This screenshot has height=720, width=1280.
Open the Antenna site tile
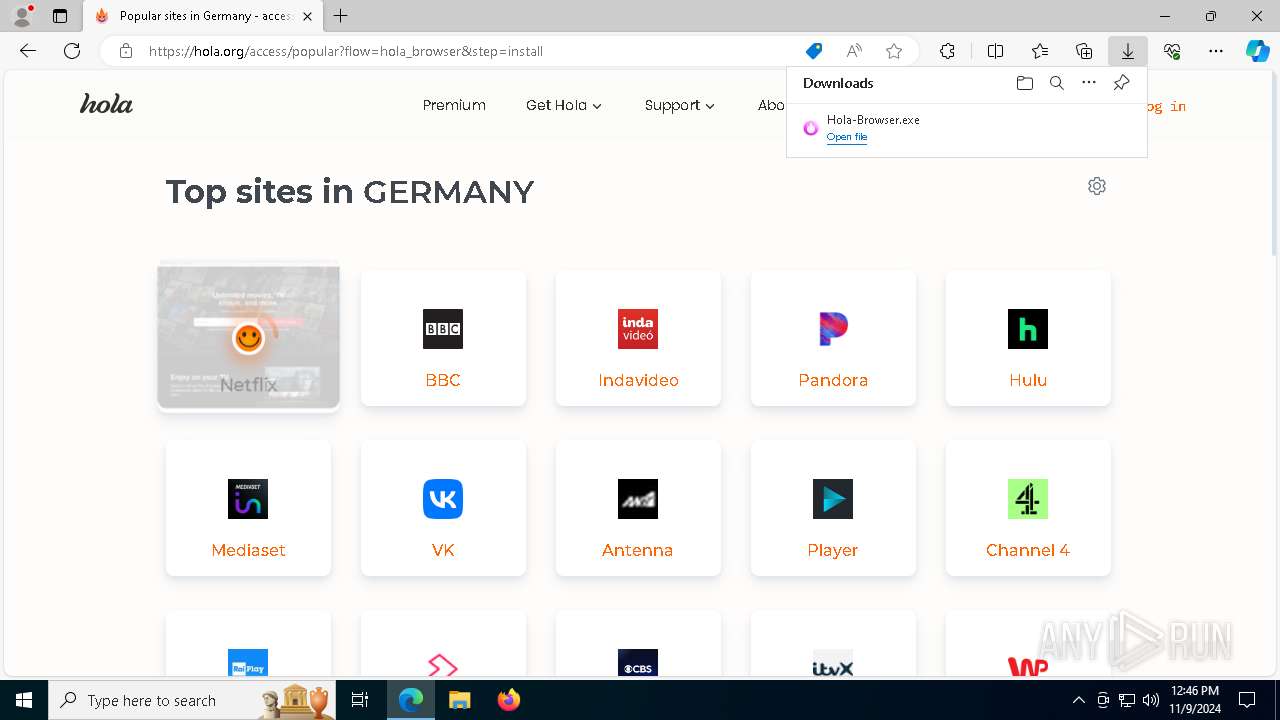638,508
